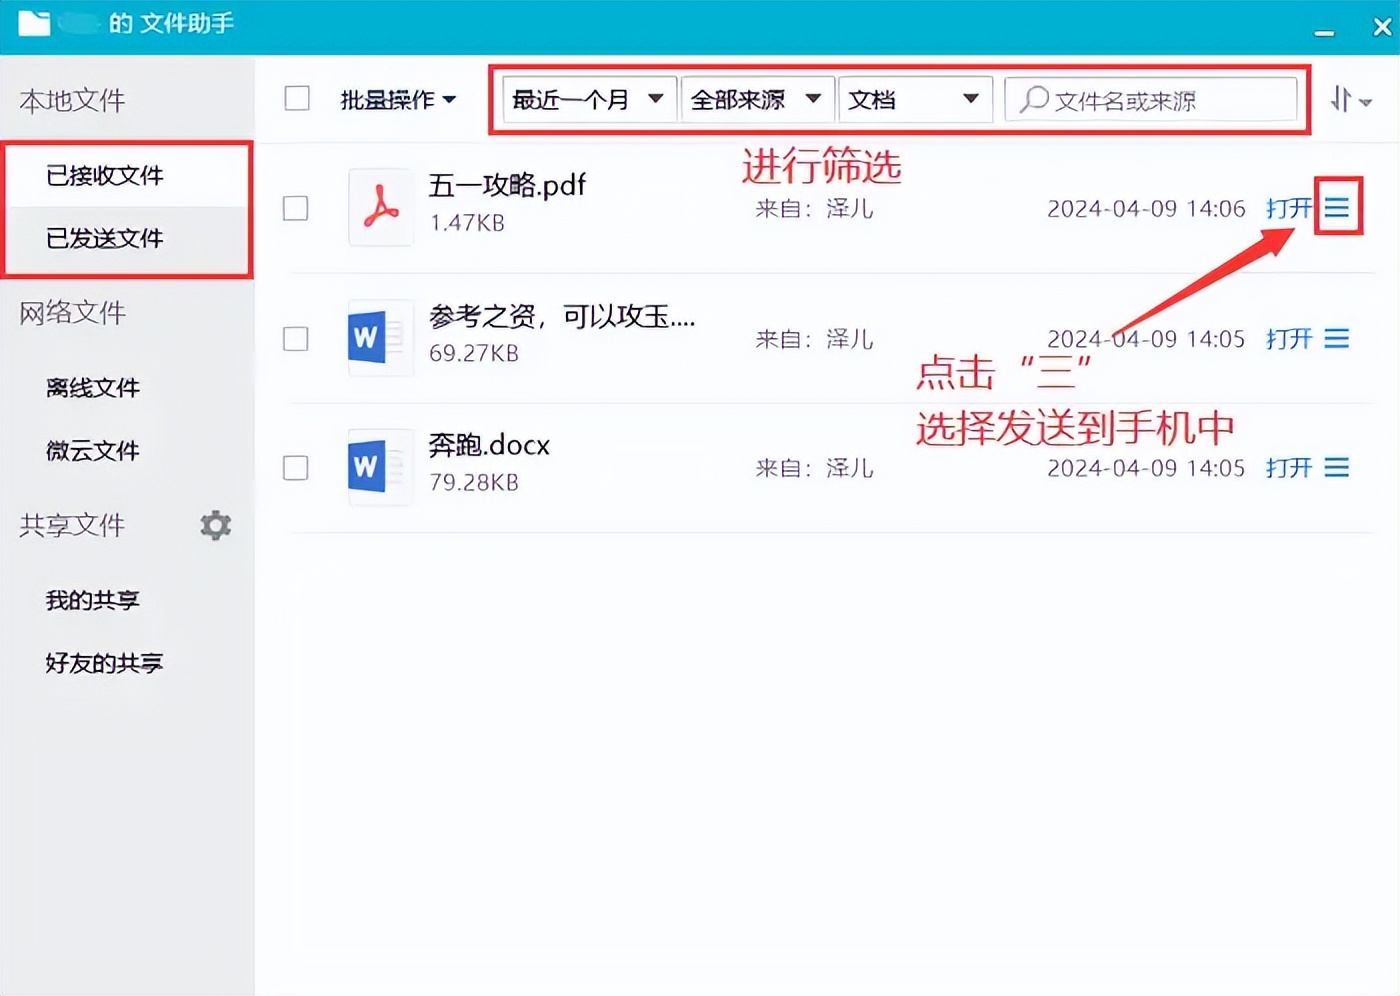
Task: Click the PDF thumbnail of 五一攻略.pdf
Action: [x=380, y=207]
